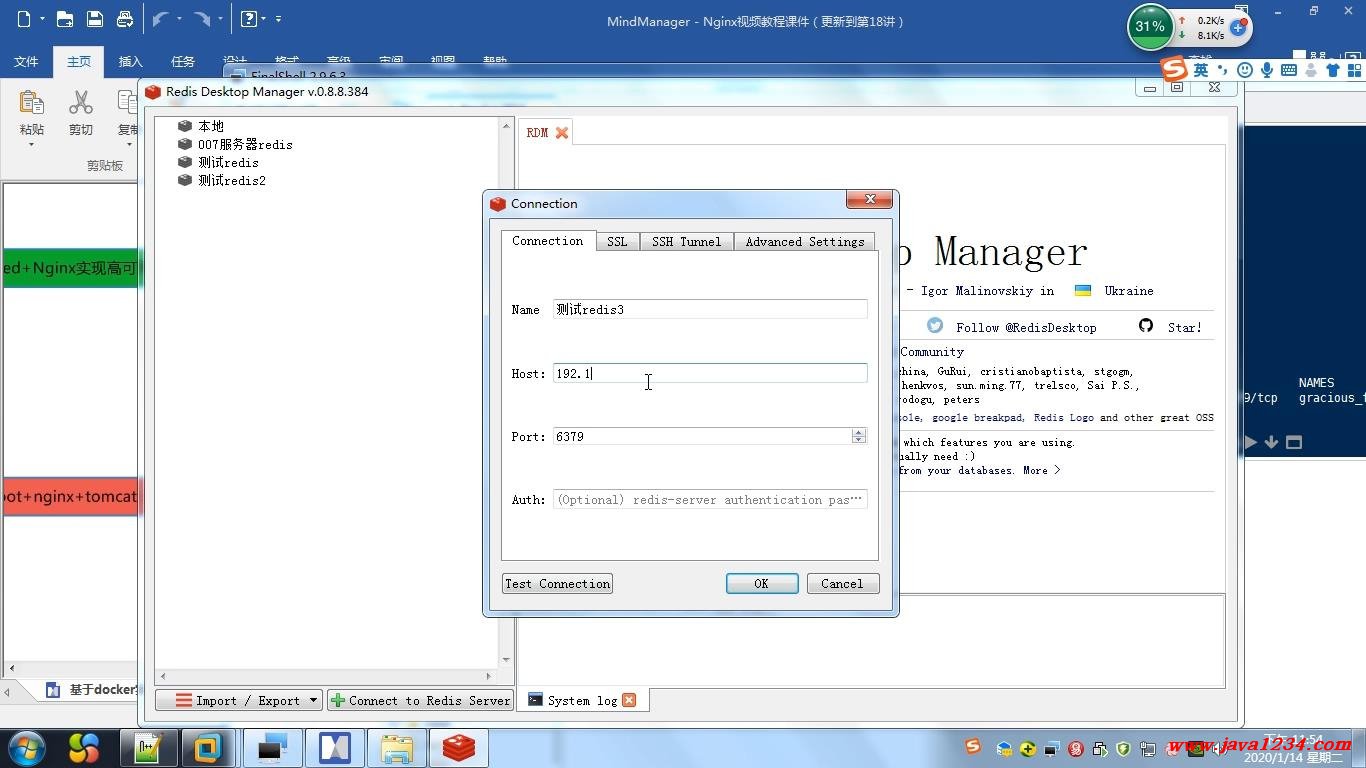Click Connect to Redis Server button
The width and height of the screenshot is (1366, 768).
420,700
